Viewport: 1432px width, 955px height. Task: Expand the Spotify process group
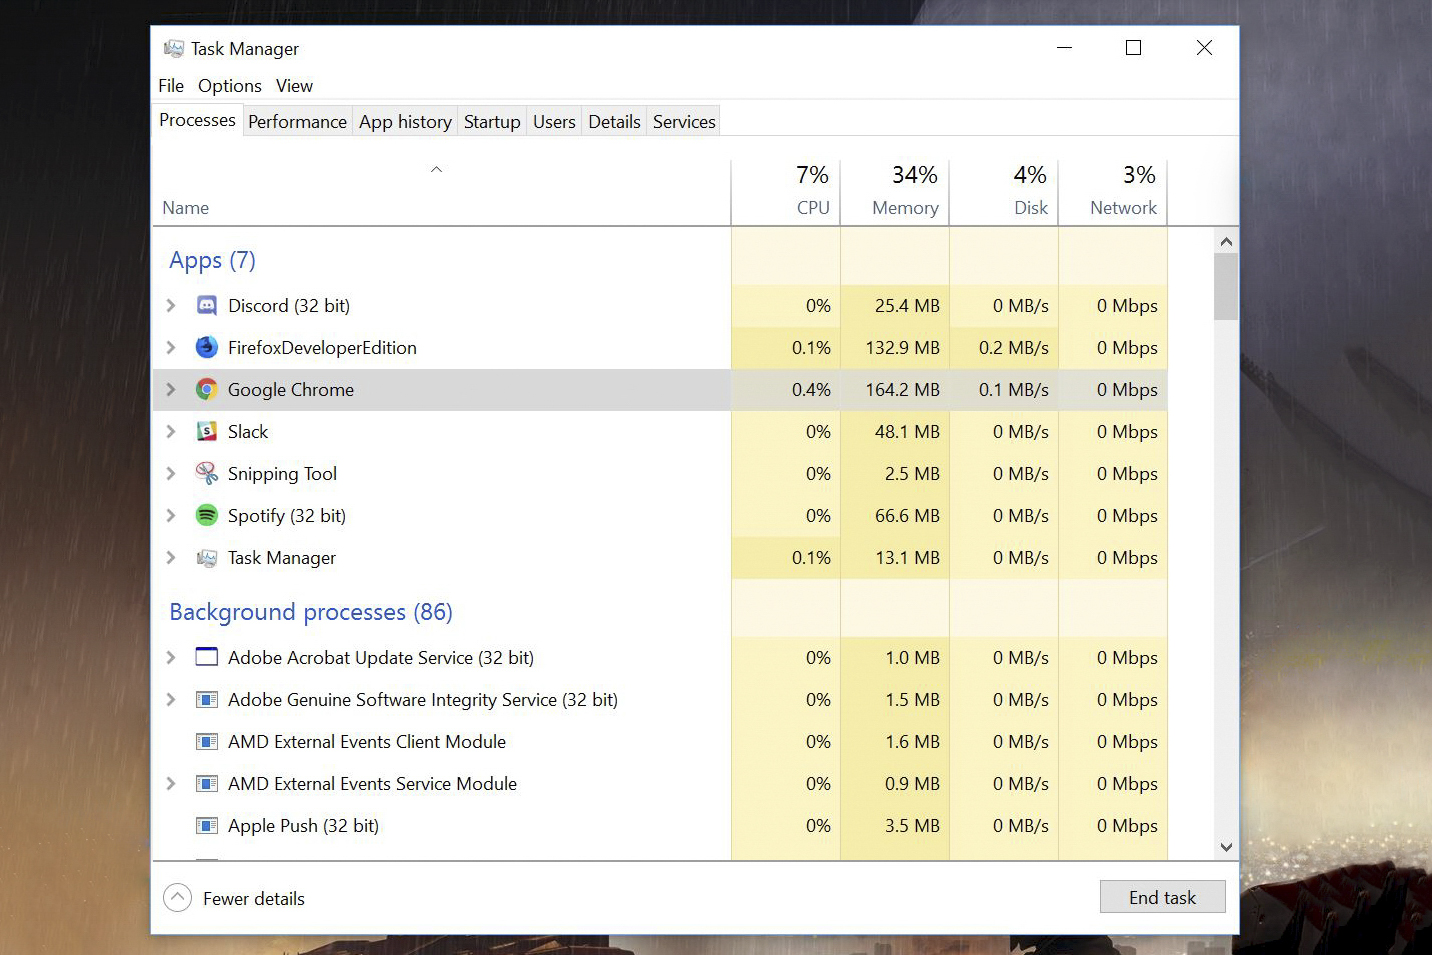tap(171, 516)
